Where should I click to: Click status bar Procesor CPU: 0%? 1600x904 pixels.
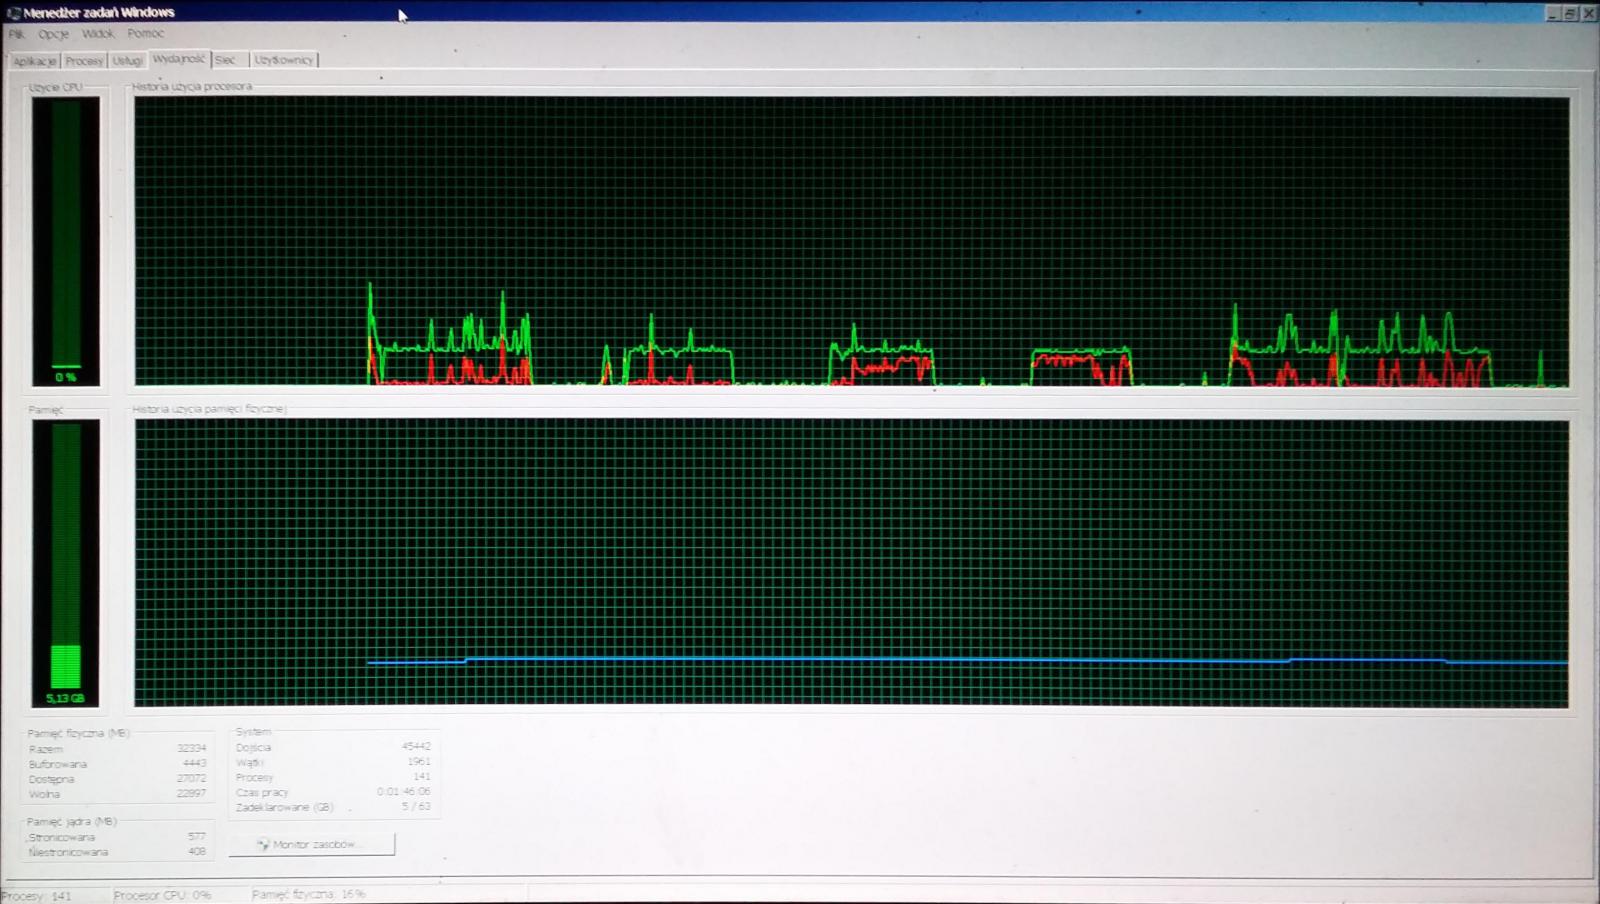click(163, 895)
